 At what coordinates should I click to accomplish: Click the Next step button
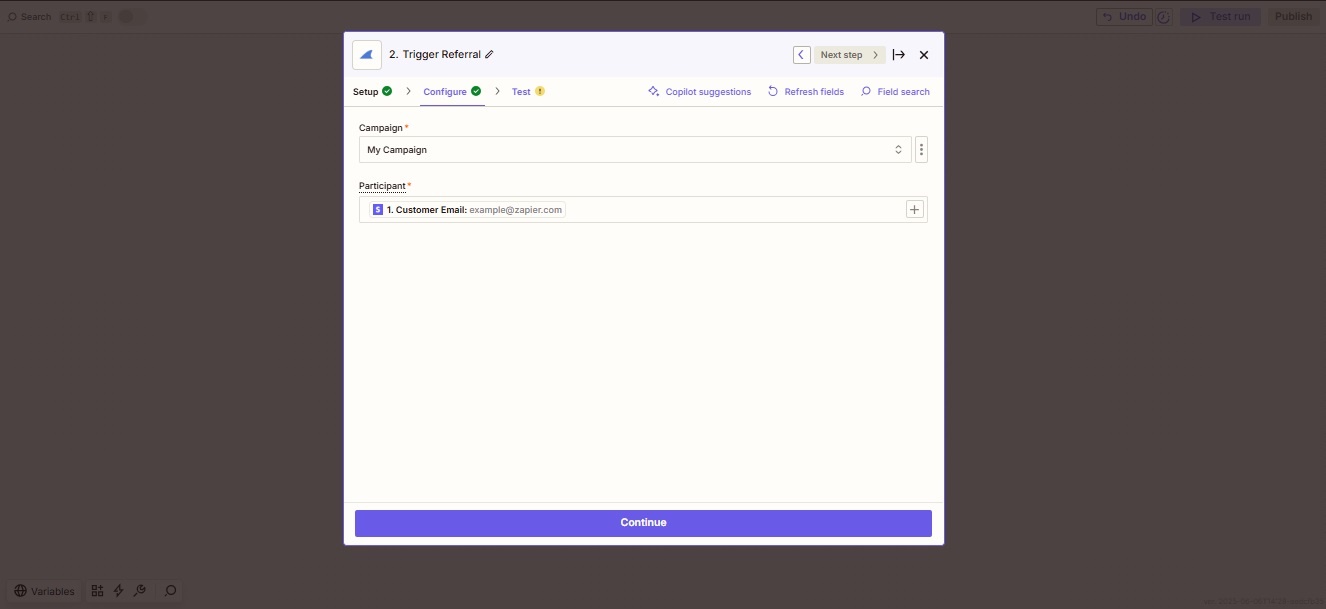[x=849, y=55]
